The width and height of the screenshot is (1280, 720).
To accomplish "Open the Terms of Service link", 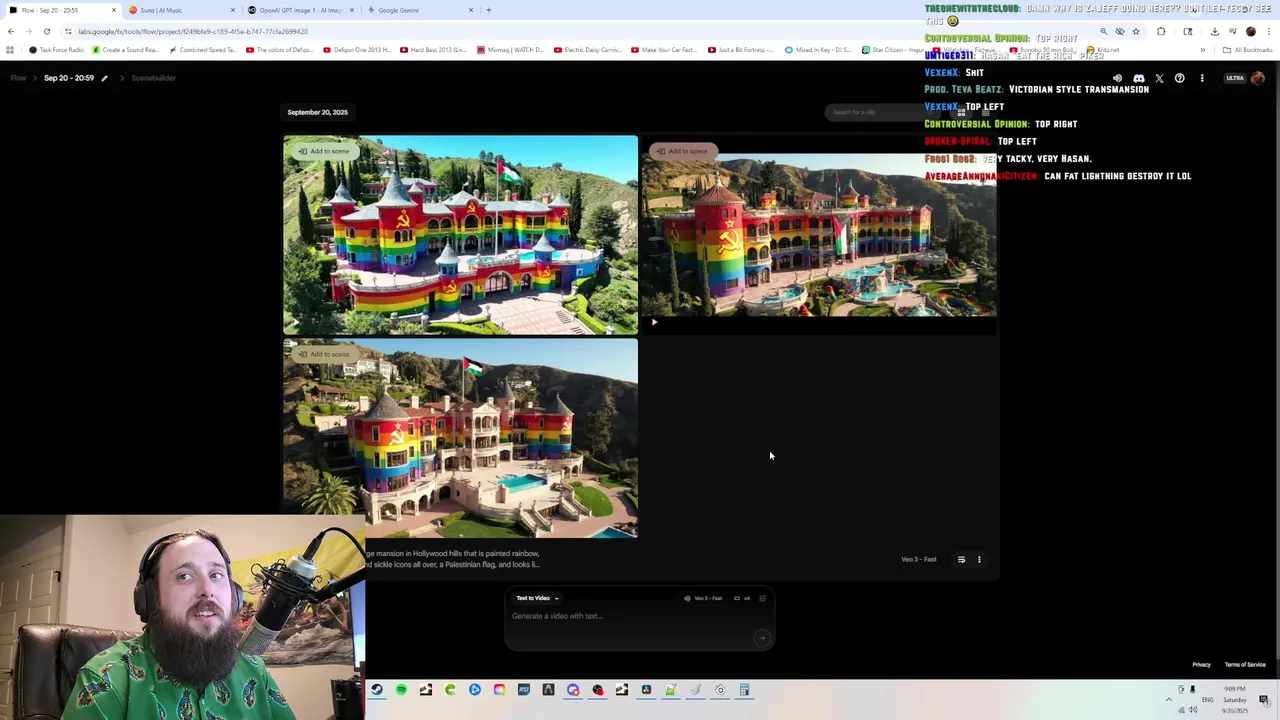I will point(1245,665).
